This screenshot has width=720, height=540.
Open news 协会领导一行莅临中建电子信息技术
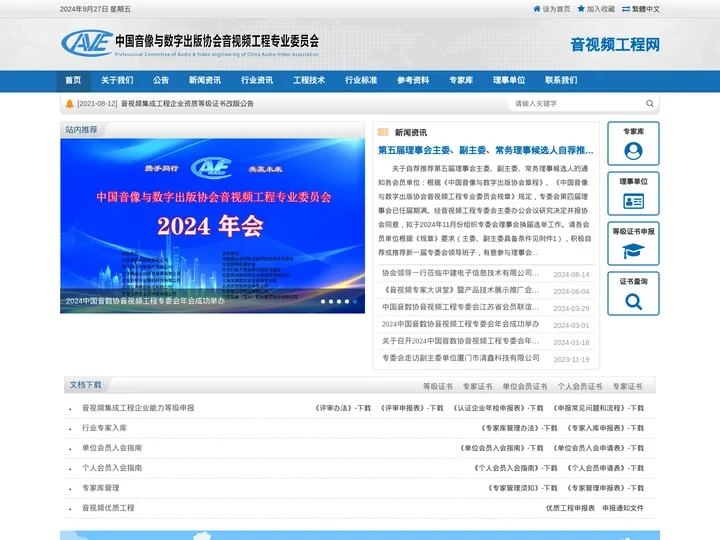(461, 273)
